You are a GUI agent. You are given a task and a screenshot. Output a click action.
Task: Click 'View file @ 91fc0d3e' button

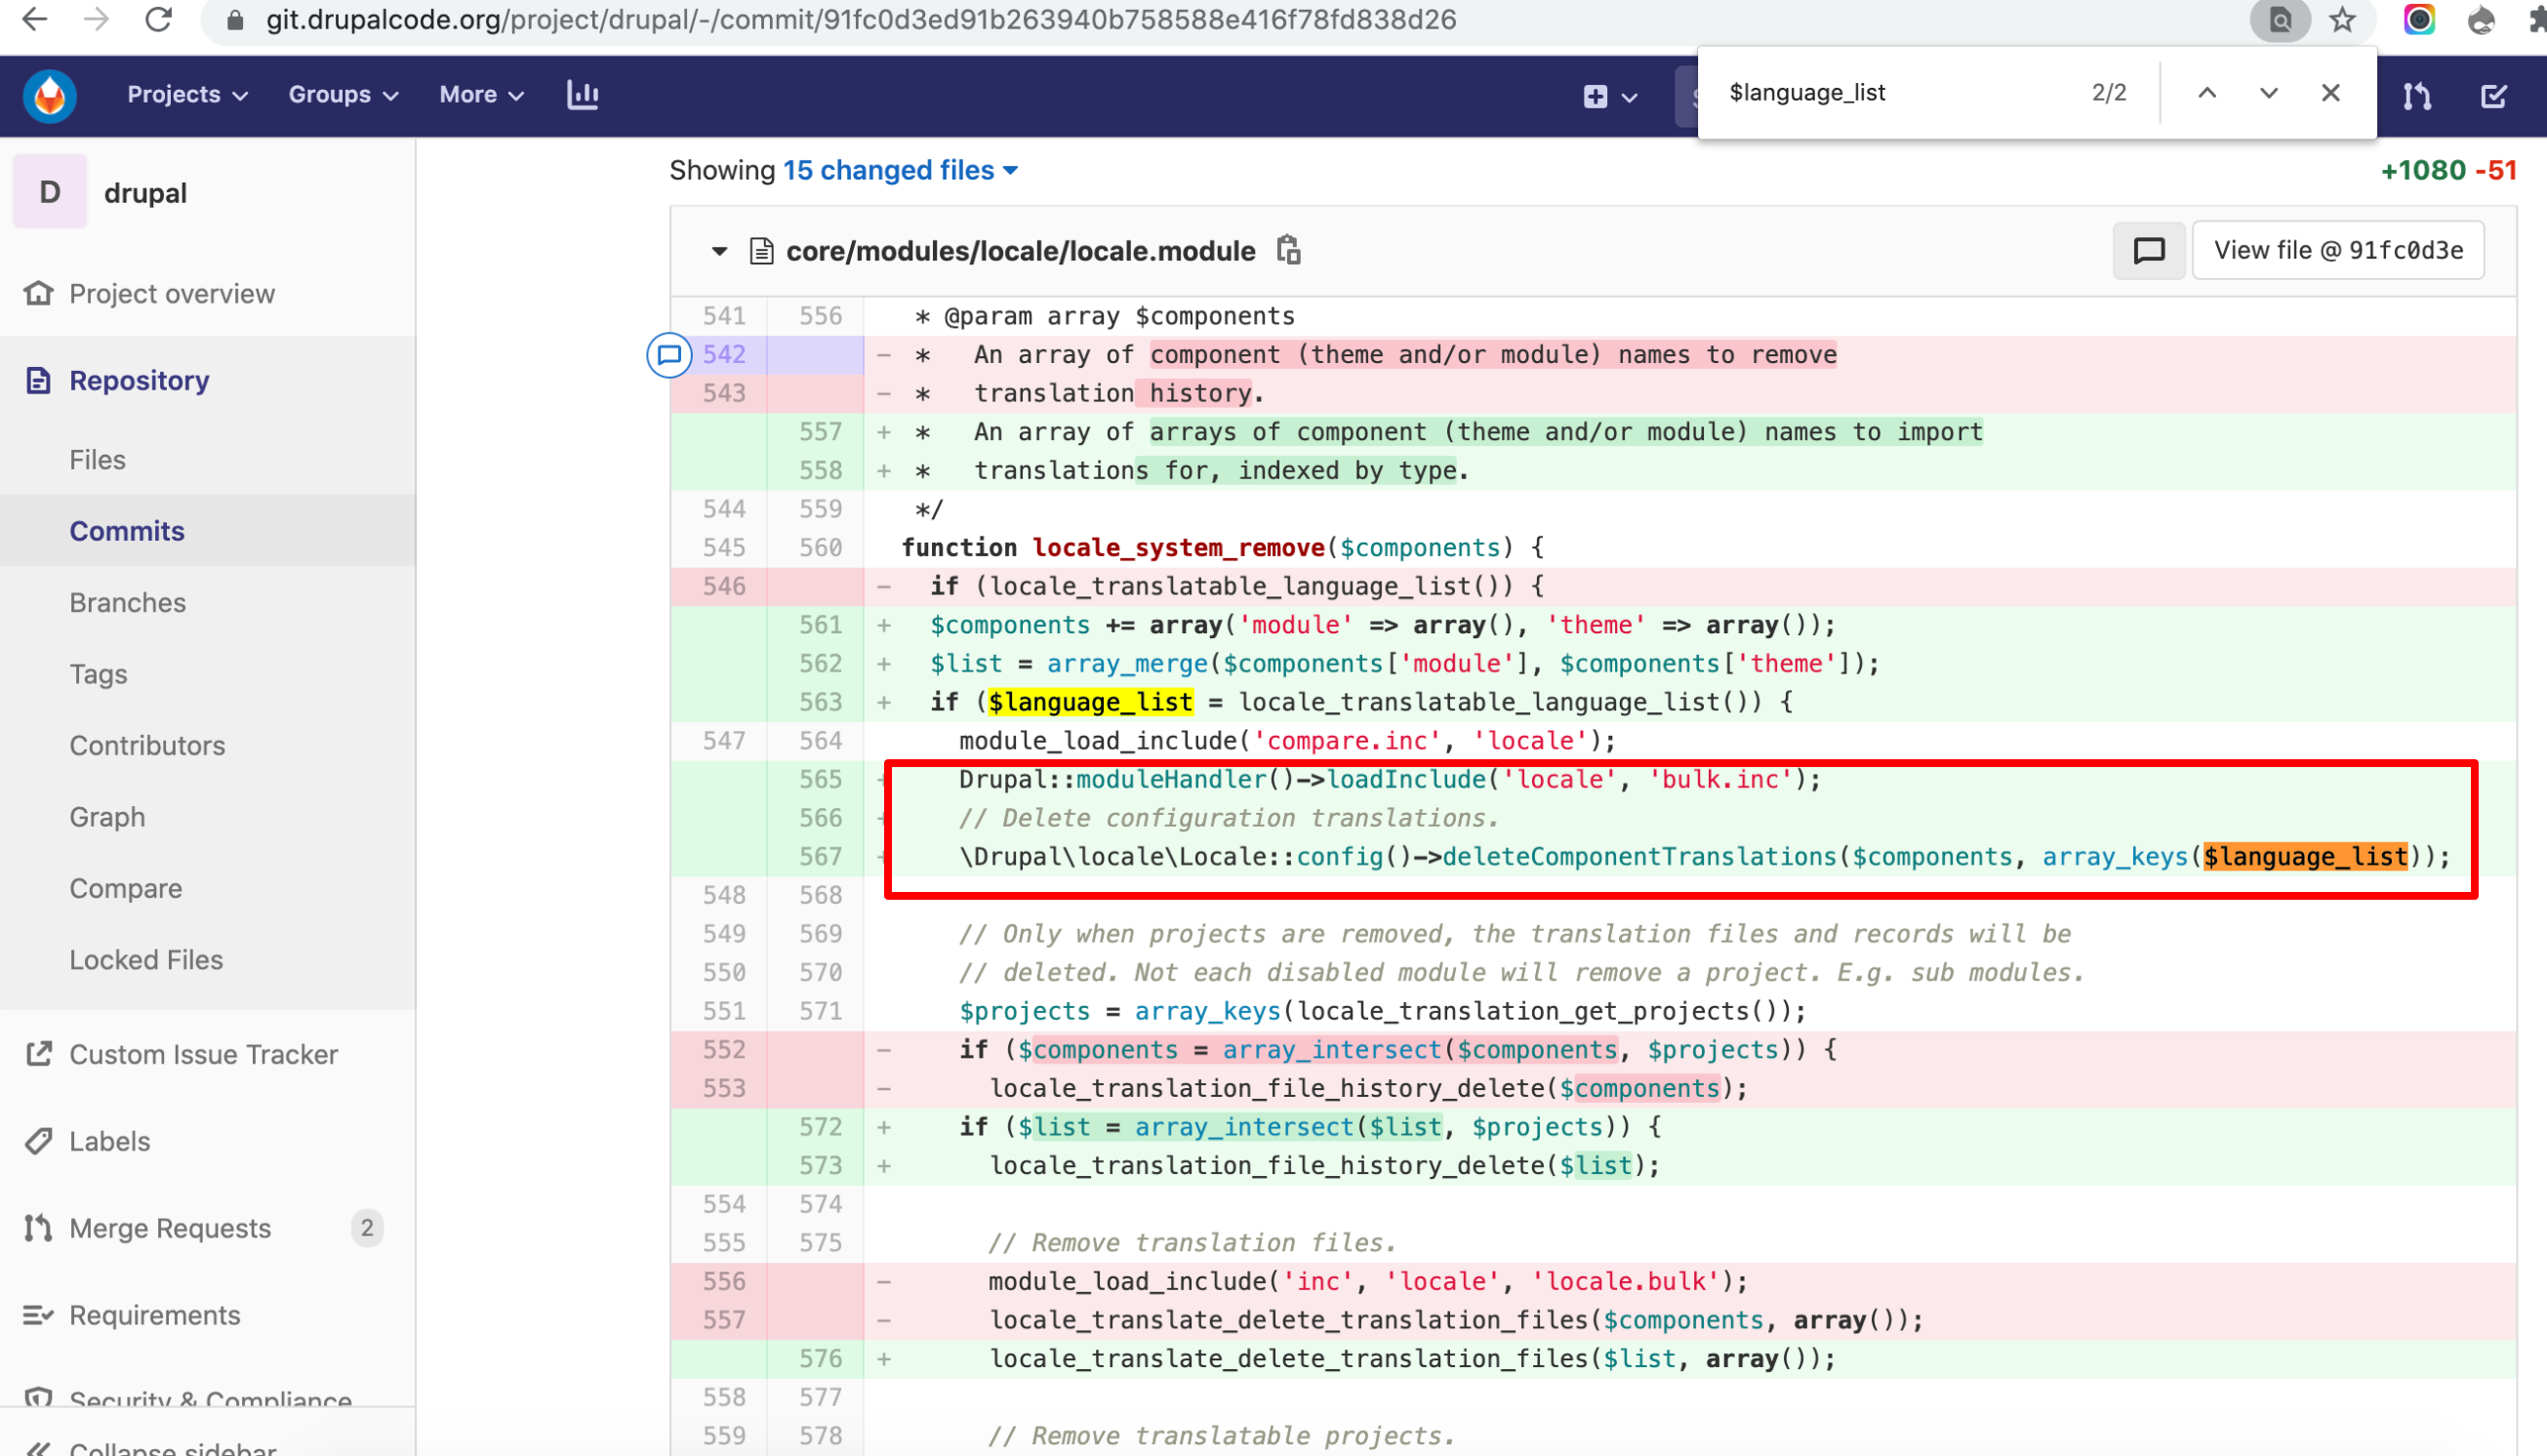click(2338, 250)
